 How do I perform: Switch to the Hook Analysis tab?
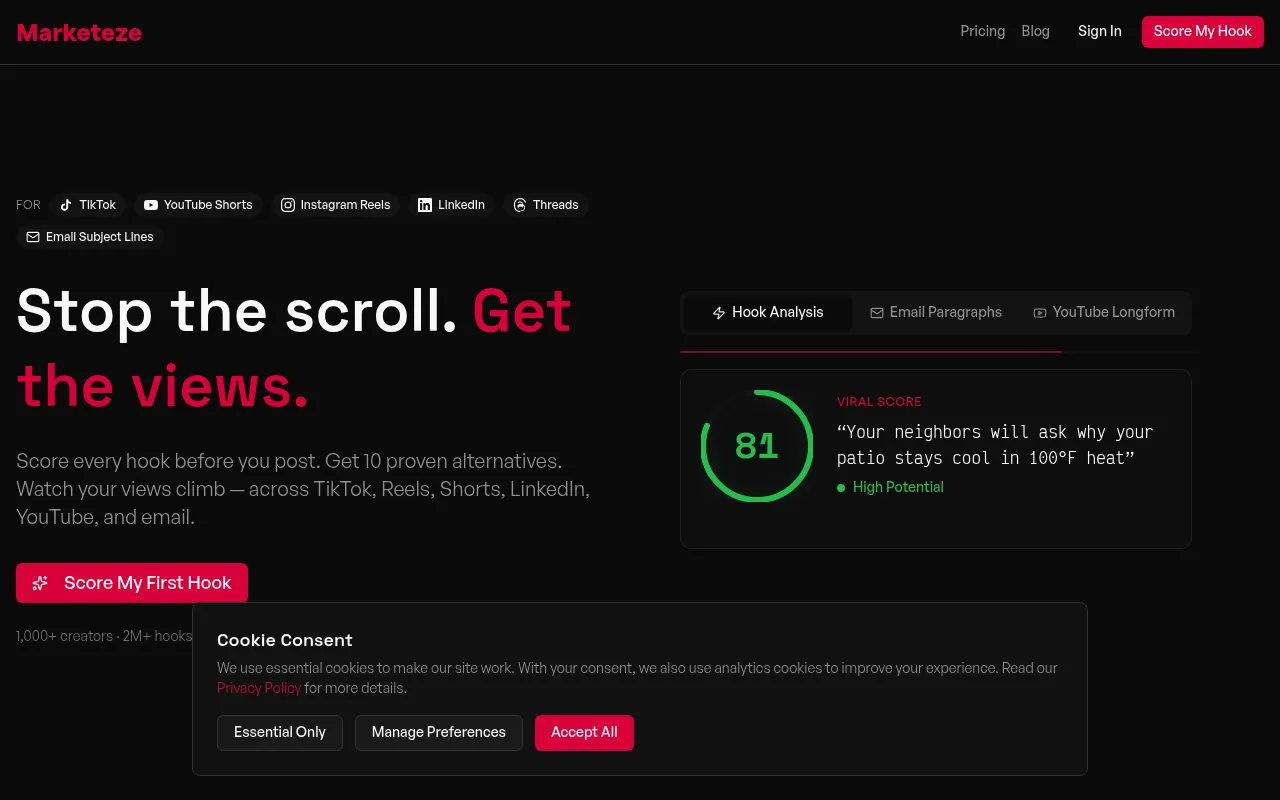768,312
